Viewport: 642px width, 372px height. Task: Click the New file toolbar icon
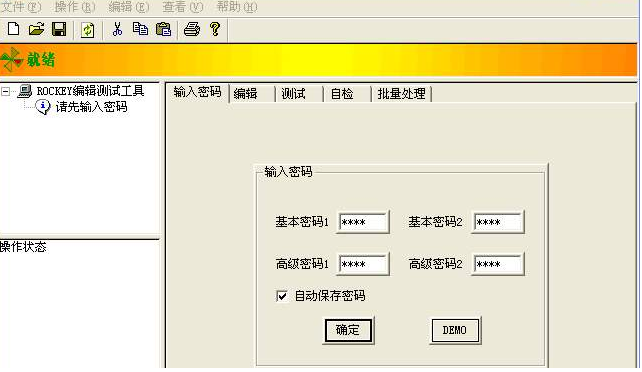(x=14, y=29)
